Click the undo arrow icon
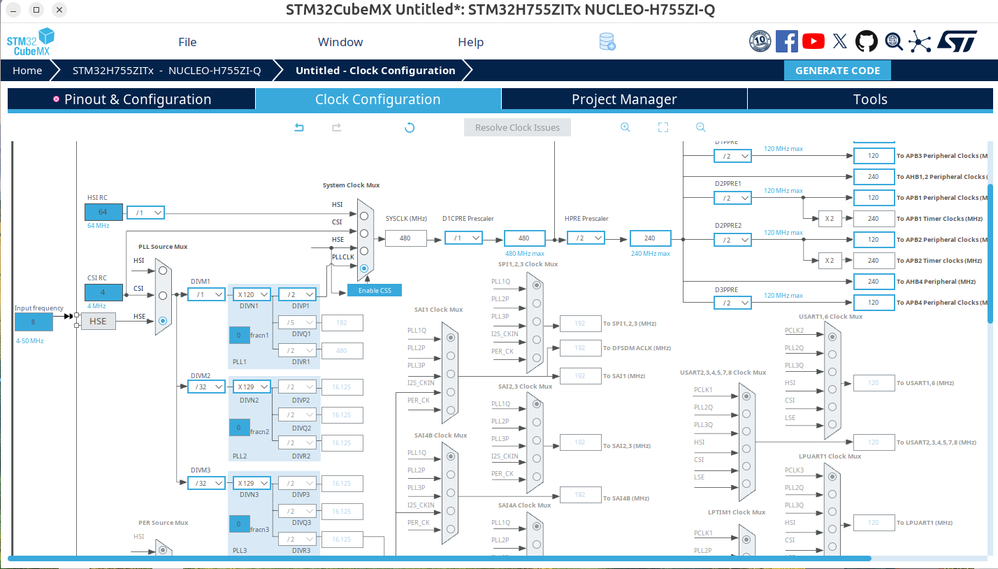Image resolution: width=998 pixels, height=569 pixels. pyautogui.click(x=299, y=127)
